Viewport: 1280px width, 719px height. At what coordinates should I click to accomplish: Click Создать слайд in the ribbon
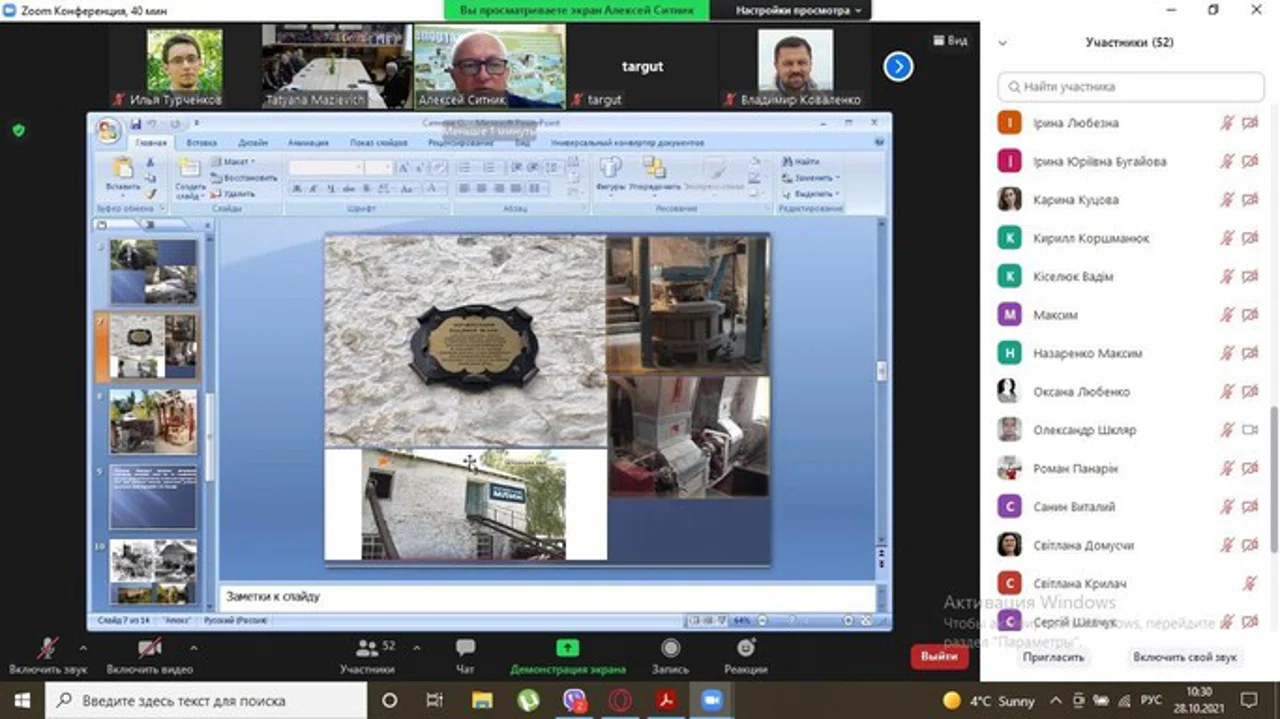(x=190, y=178)
